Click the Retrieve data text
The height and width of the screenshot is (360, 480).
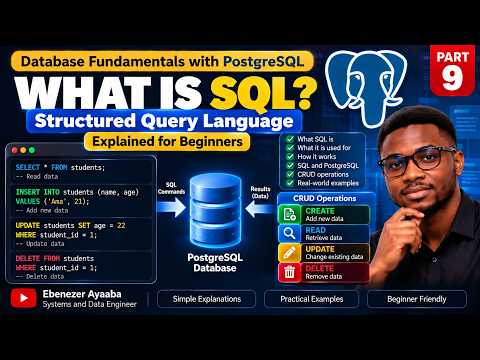[x=324, y=238]
